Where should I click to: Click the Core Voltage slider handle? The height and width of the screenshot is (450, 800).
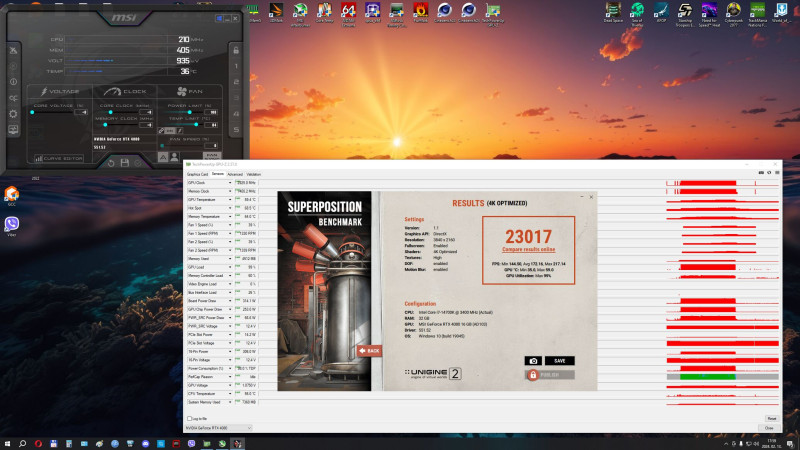[x=32, y=112]
